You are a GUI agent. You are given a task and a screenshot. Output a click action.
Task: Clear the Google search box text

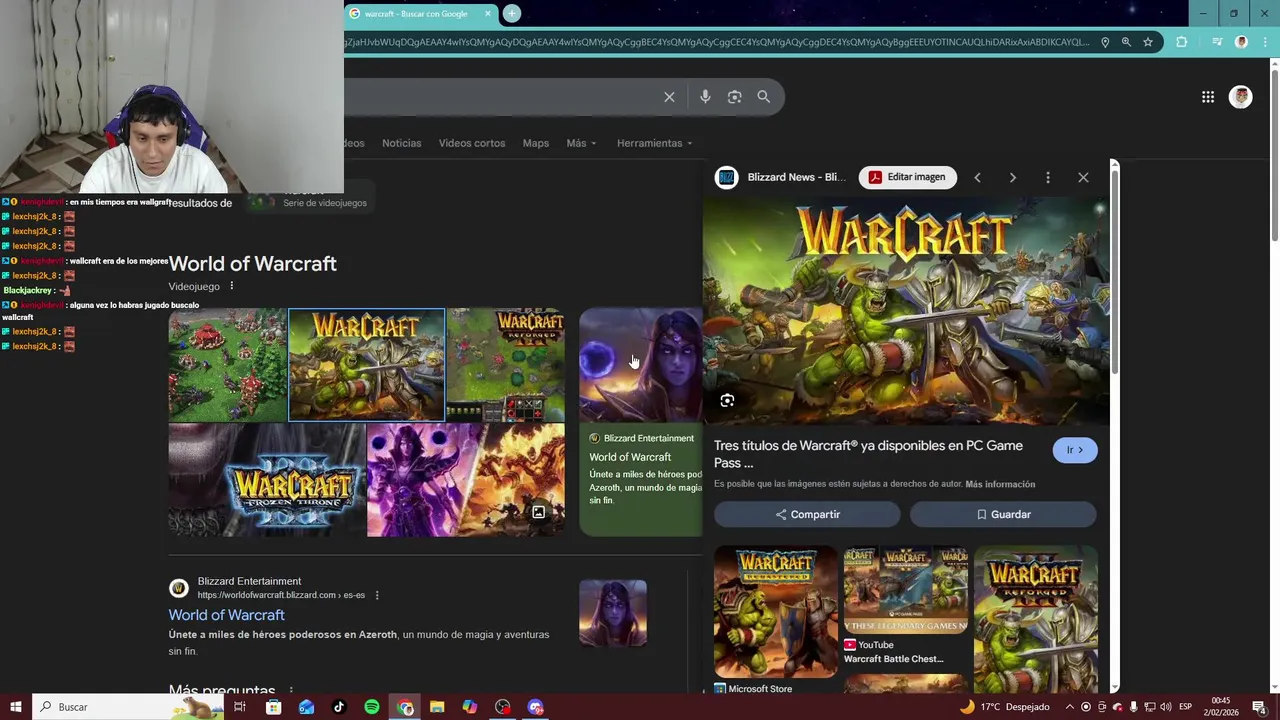669,97
